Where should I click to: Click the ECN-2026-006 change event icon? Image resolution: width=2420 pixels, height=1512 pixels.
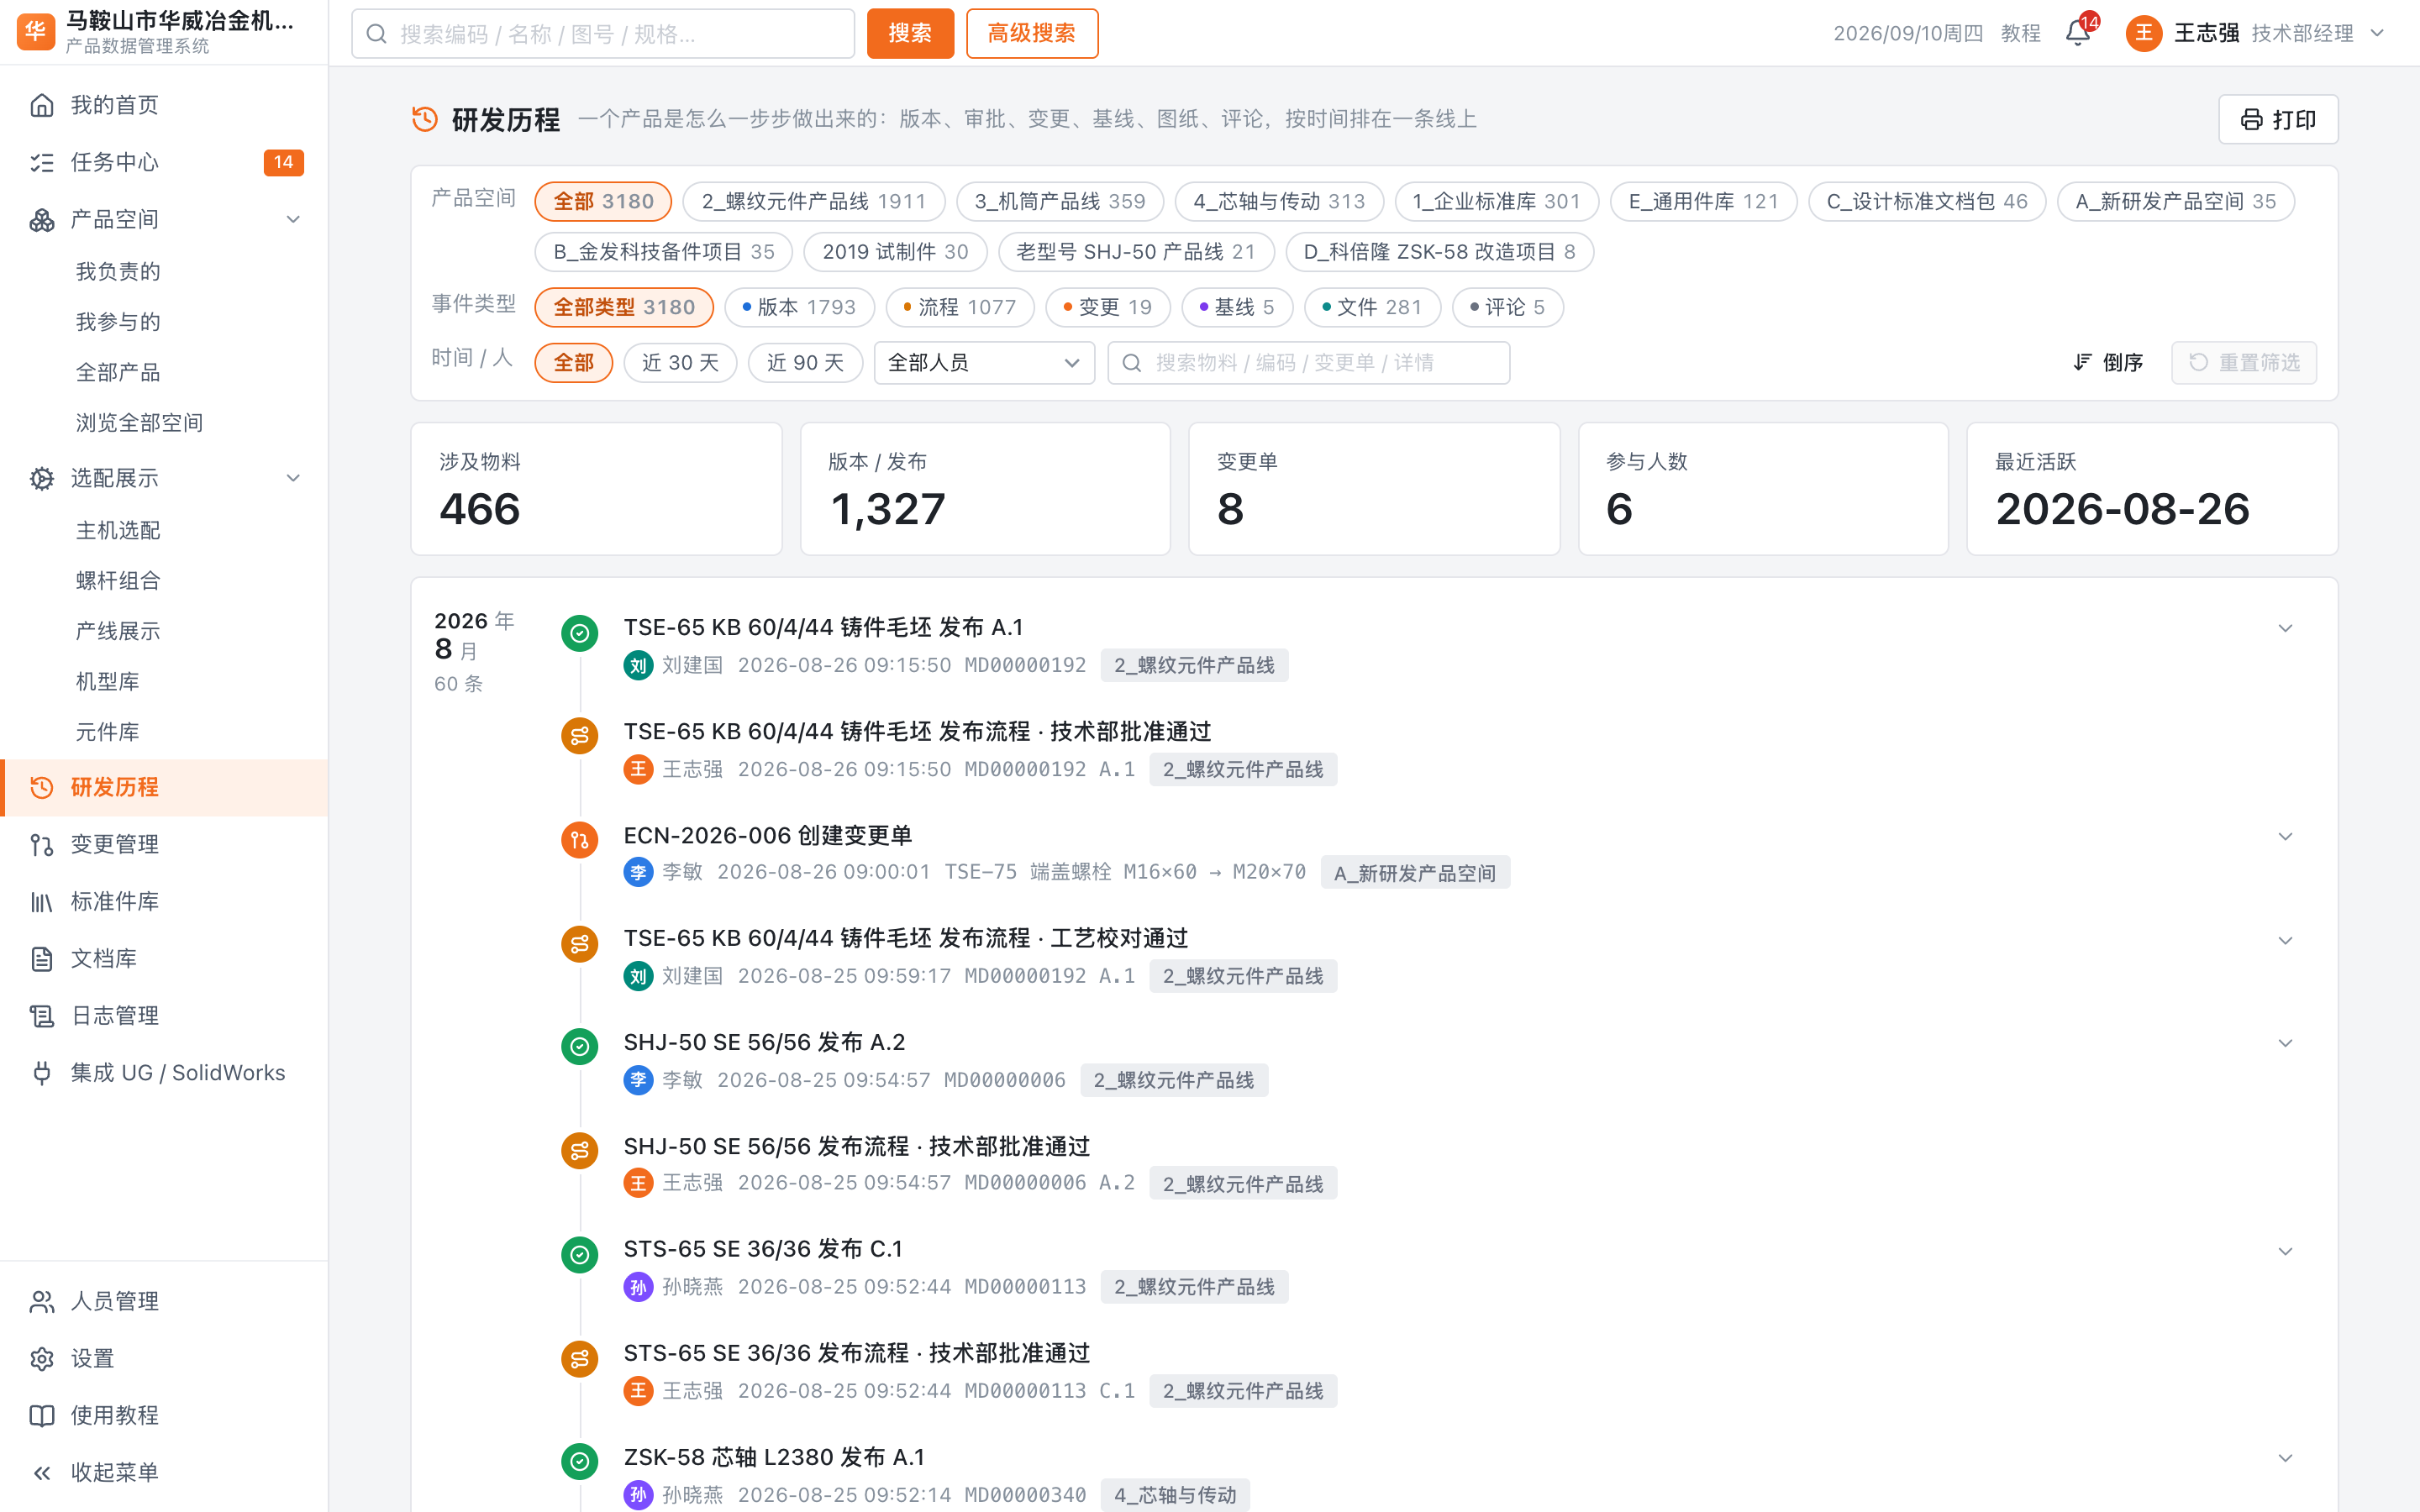click(579, 840)
